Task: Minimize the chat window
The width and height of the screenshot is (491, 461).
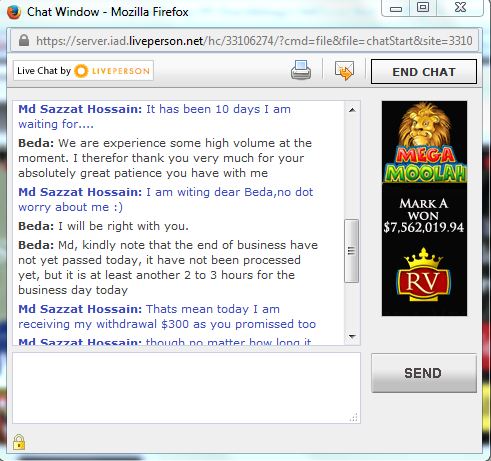Action: coord(396,8)
